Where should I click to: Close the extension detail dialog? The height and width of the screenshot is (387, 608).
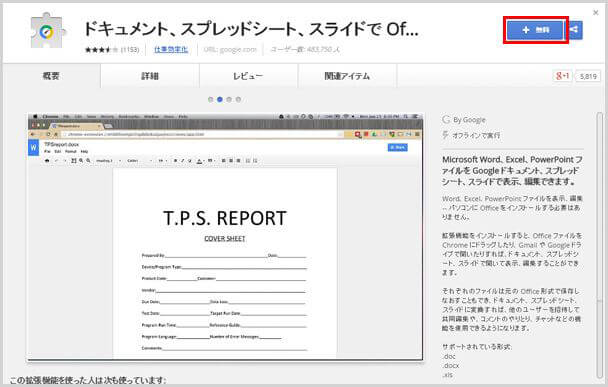[x=596, y=13]
